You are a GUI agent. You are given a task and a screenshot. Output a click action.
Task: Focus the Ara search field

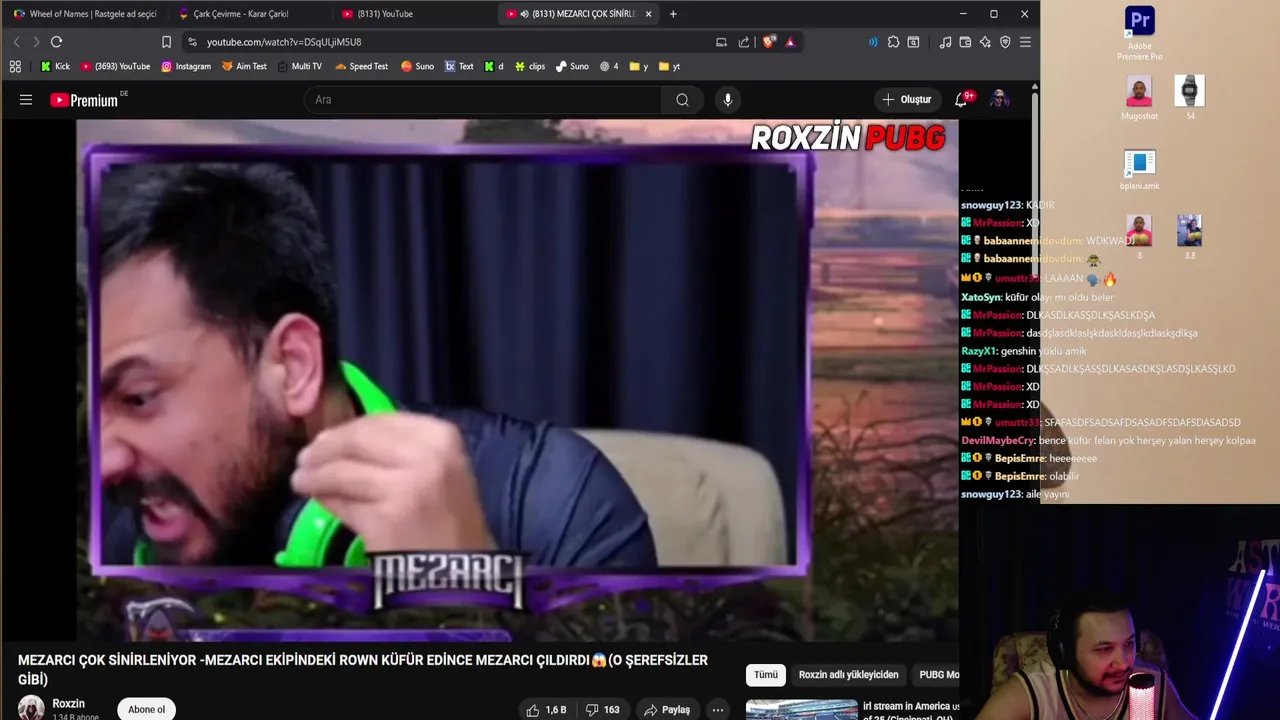[483, 100]
